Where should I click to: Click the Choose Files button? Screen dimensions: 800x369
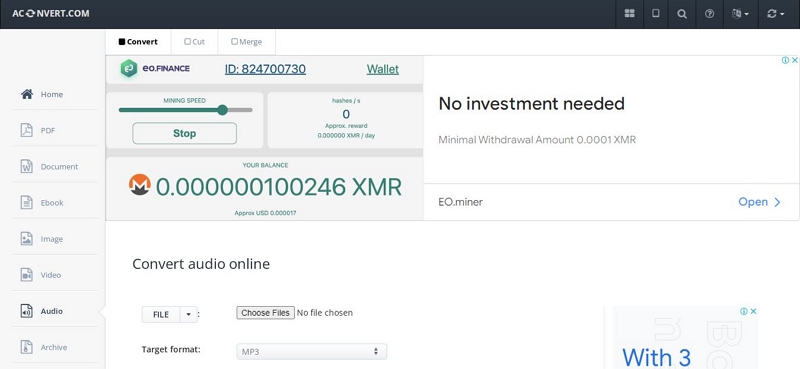pos(265,313)
